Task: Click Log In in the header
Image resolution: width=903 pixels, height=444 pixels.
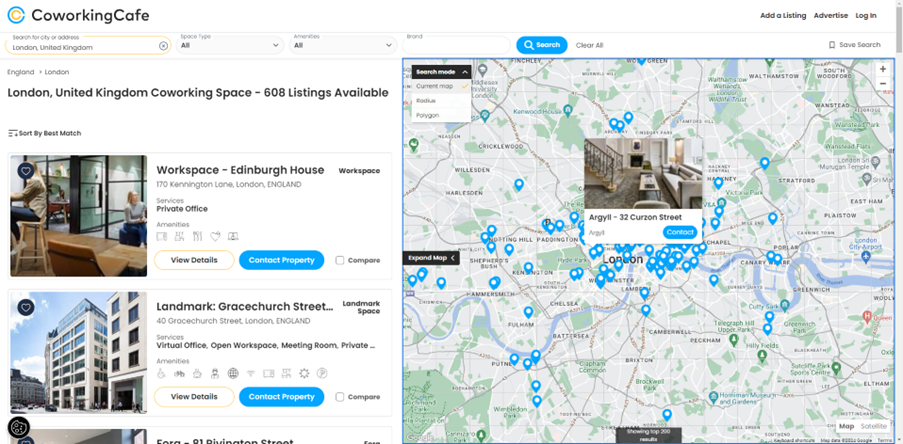Action: point(866,16)
